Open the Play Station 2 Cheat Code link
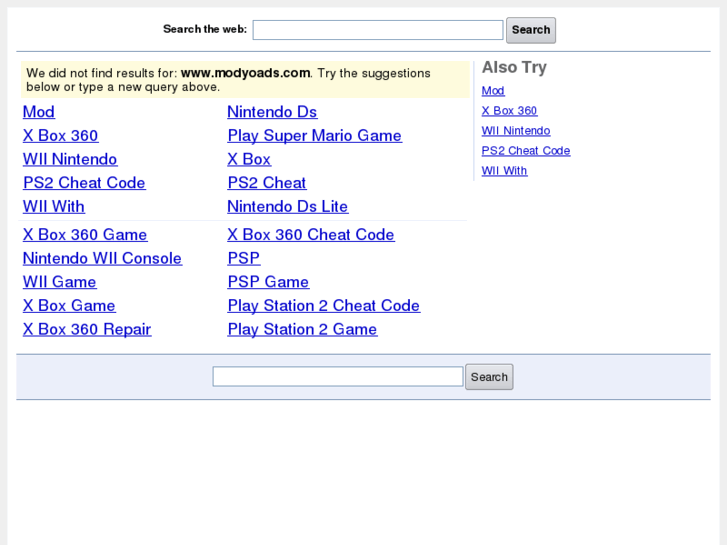Viewport: 727px width, 545px height. (x=324, y=306)
